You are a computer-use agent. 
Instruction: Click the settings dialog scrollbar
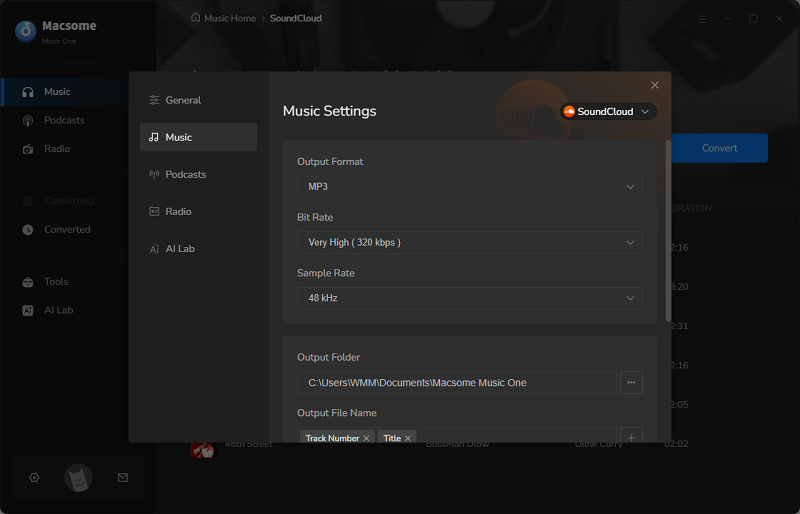click(668, 231)
